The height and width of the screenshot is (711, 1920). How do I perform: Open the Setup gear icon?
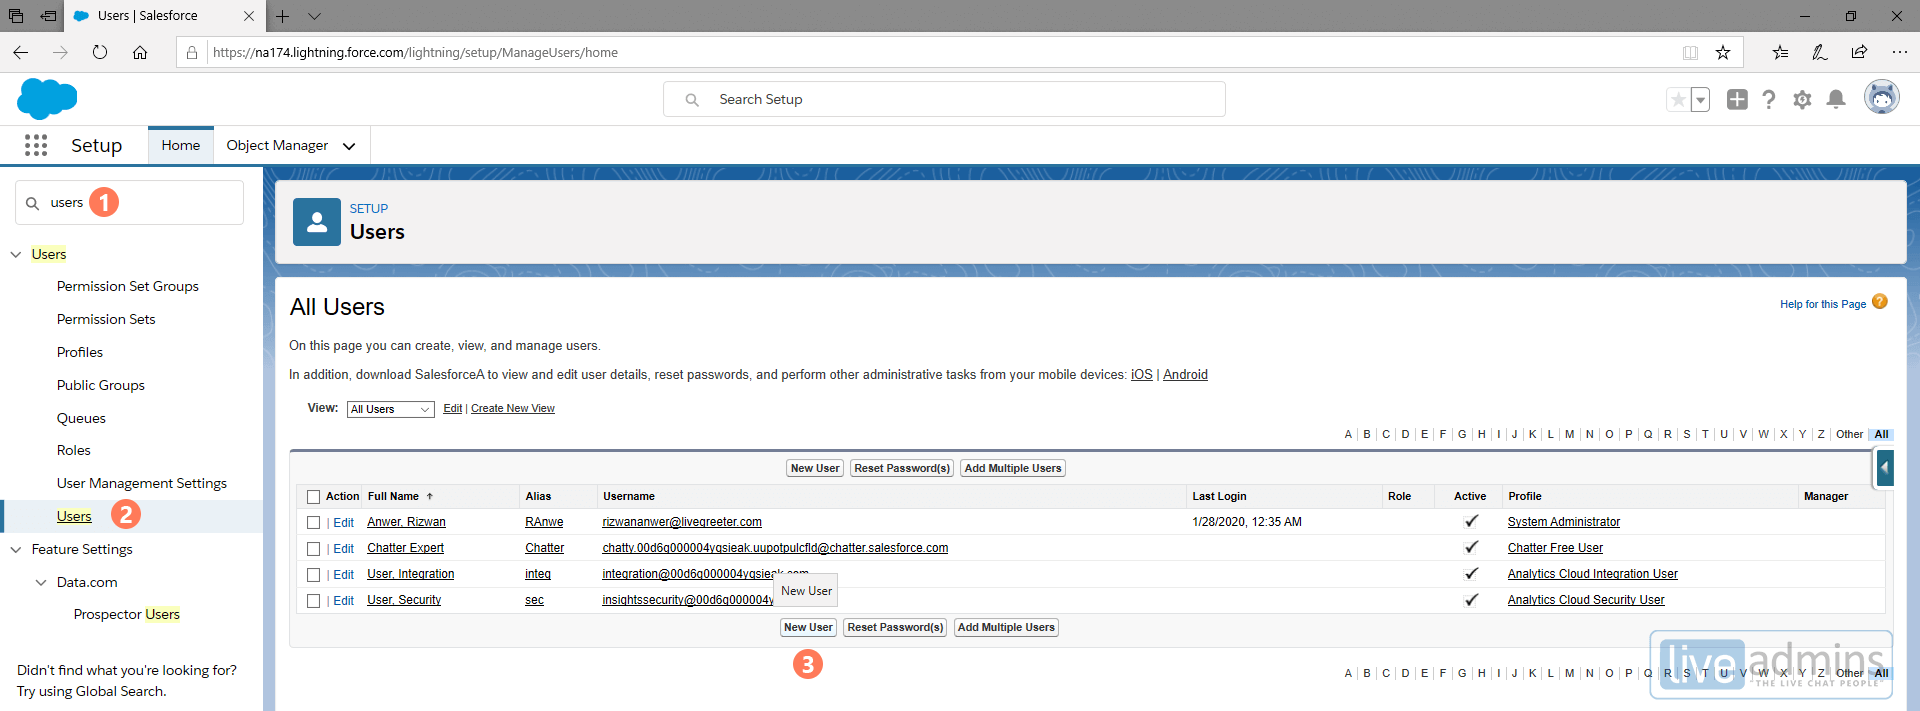[x=1802, y=99]
